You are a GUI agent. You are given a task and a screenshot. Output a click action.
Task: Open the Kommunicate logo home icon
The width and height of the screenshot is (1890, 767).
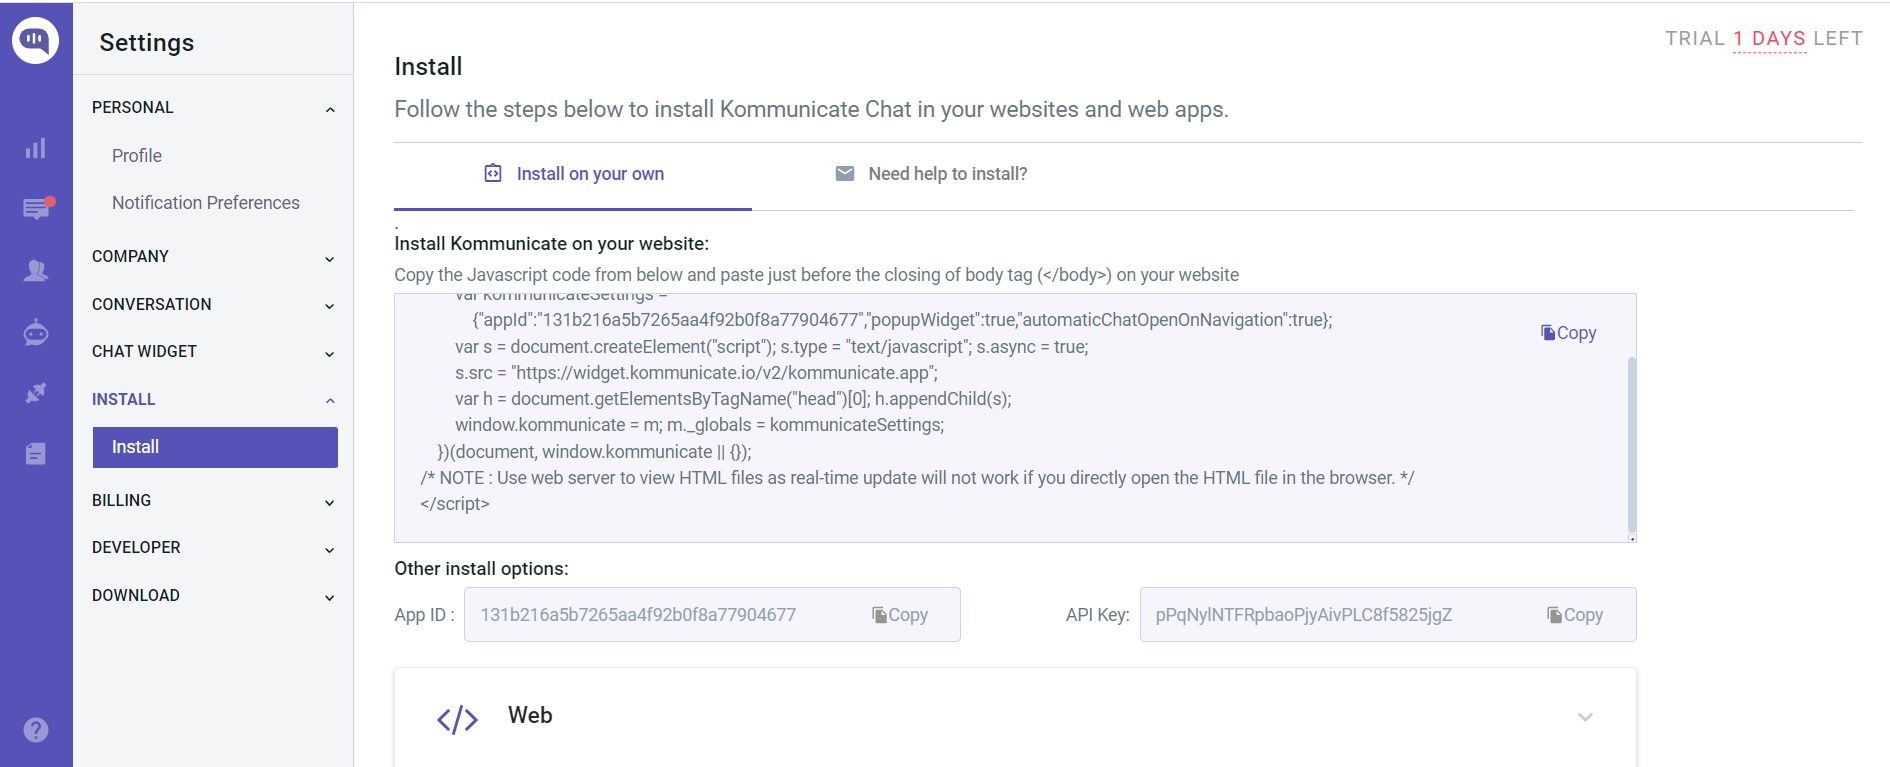coord(36,40)
